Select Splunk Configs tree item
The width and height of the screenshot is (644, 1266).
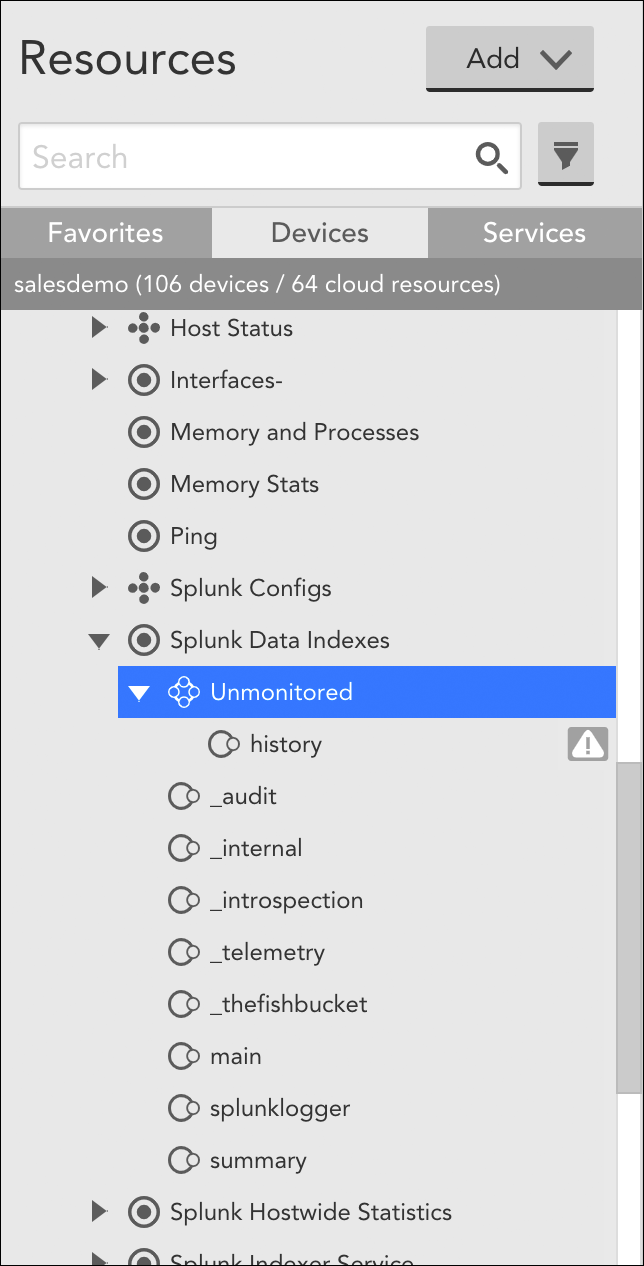(x=251, y=588)
